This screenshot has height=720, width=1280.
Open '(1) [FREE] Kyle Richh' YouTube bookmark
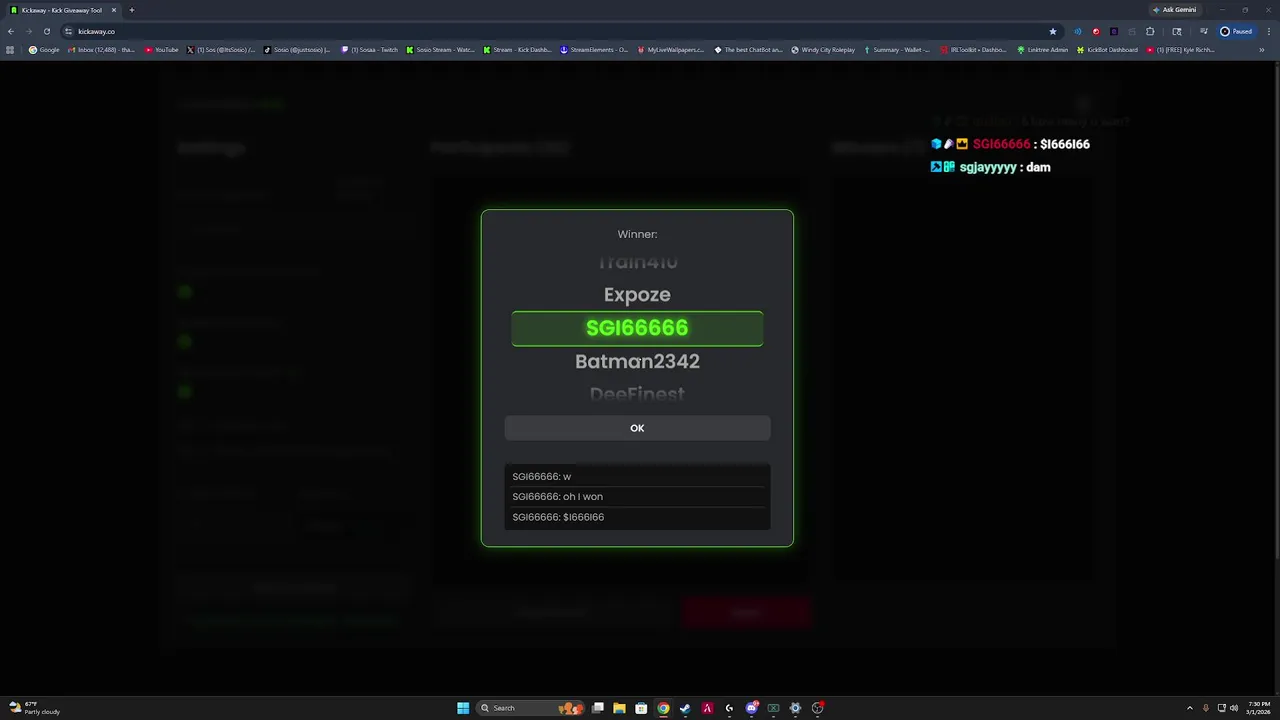coord(1181,50)
